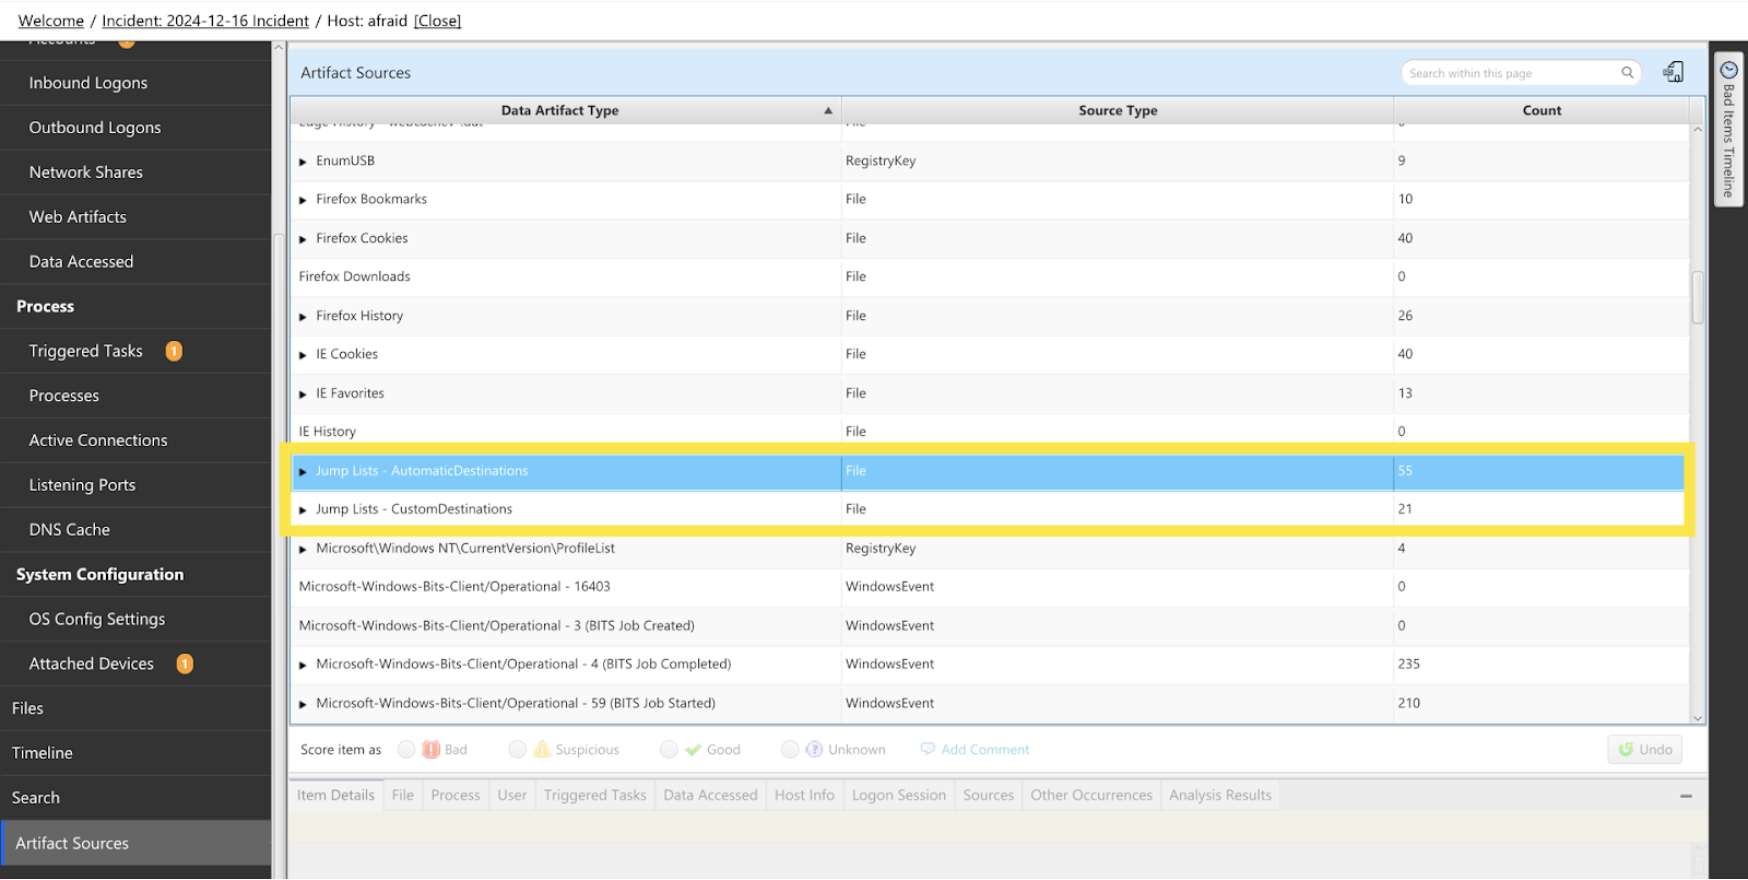
Task: Switch to the Item Details tab
Action: click(336, 795)
